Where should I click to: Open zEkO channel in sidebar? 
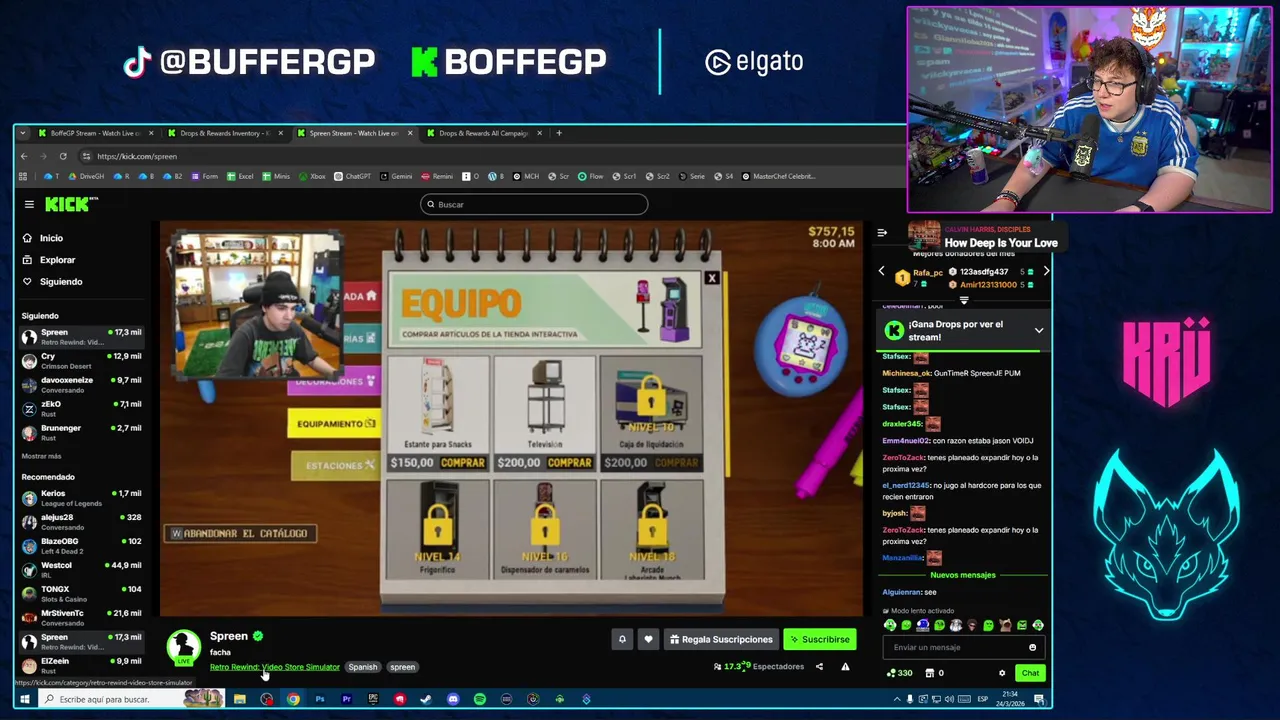(82, 409)
